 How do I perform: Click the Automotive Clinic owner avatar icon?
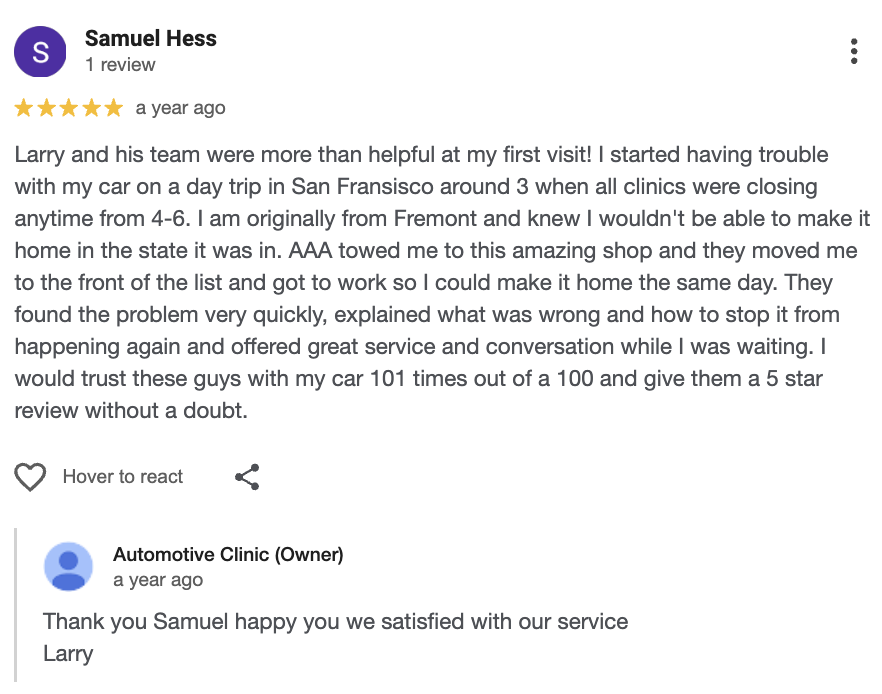pos(68,567)
